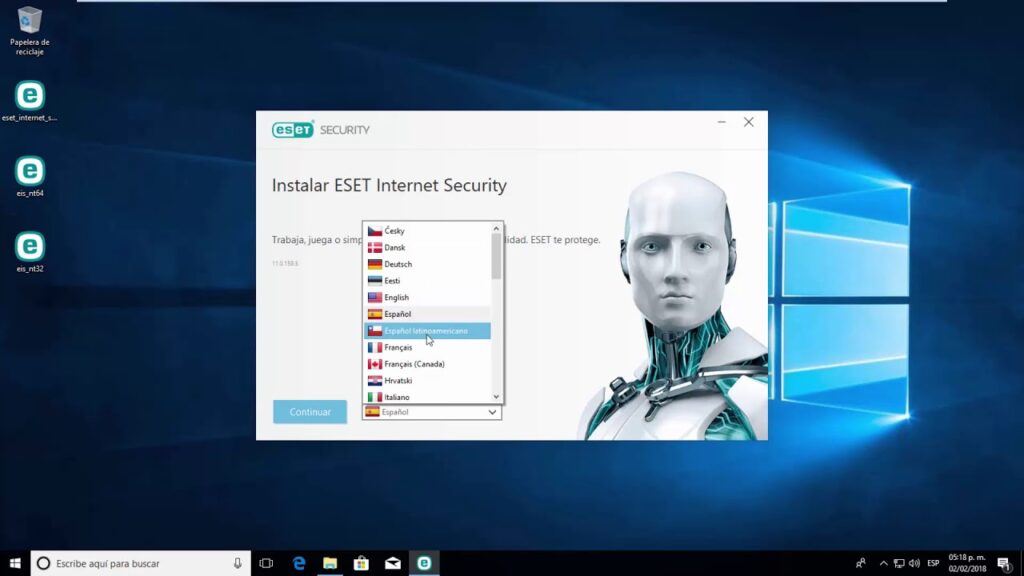The height and width of the screenshot is (576, 1024).
Task: Open the taskbar clock and date
Action: pos(967,563)
